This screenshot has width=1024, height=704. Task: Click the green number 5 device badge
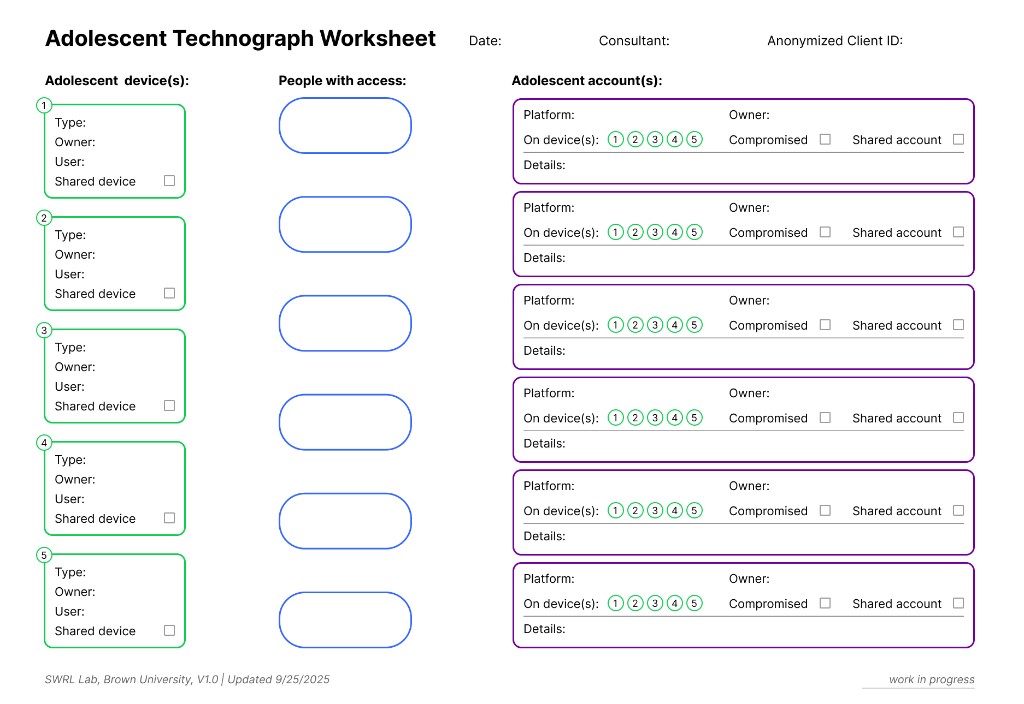pos(44,555)
